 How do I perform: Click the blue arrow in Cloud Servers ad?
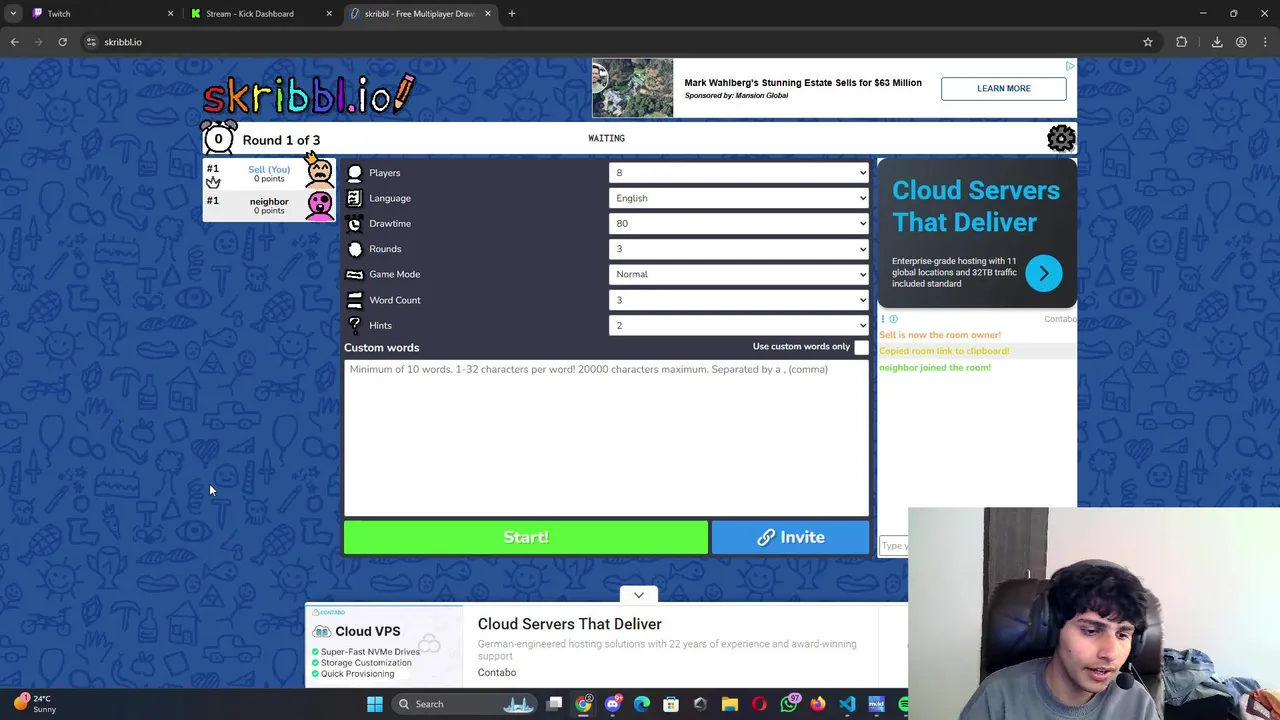[1043, 273]
